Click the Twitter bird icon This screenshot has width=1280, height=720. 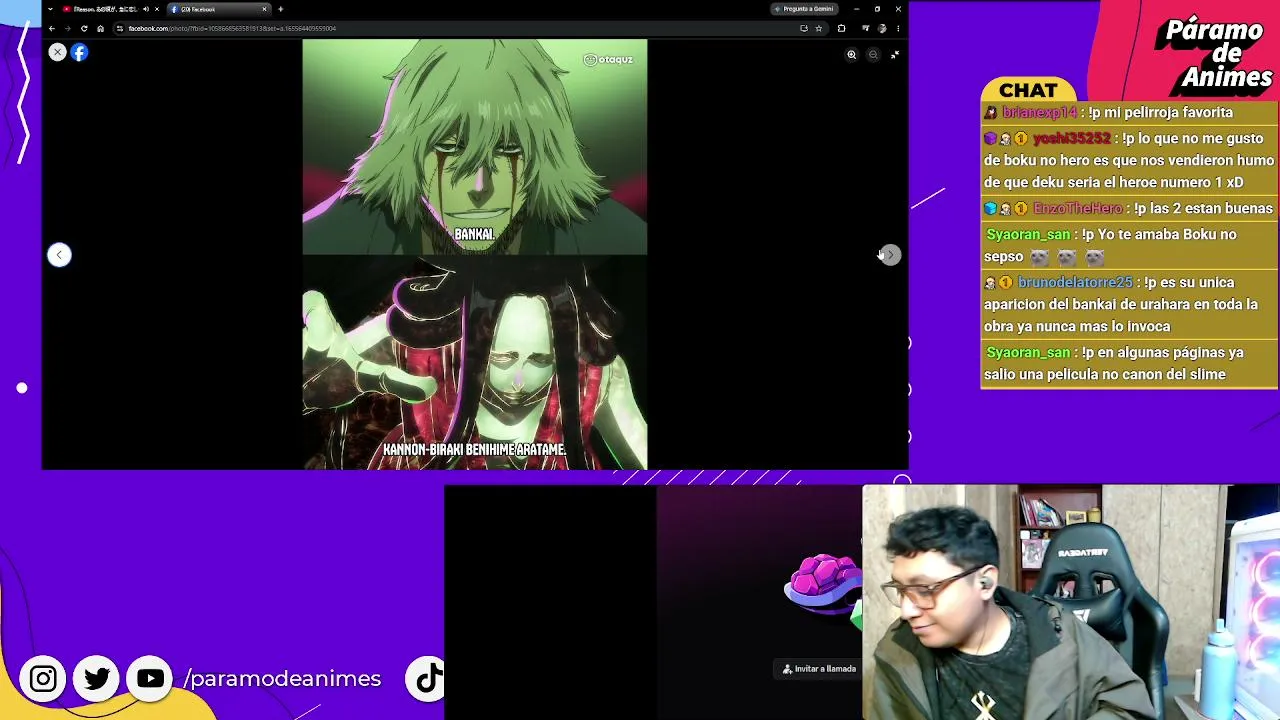tap(97, 679)
